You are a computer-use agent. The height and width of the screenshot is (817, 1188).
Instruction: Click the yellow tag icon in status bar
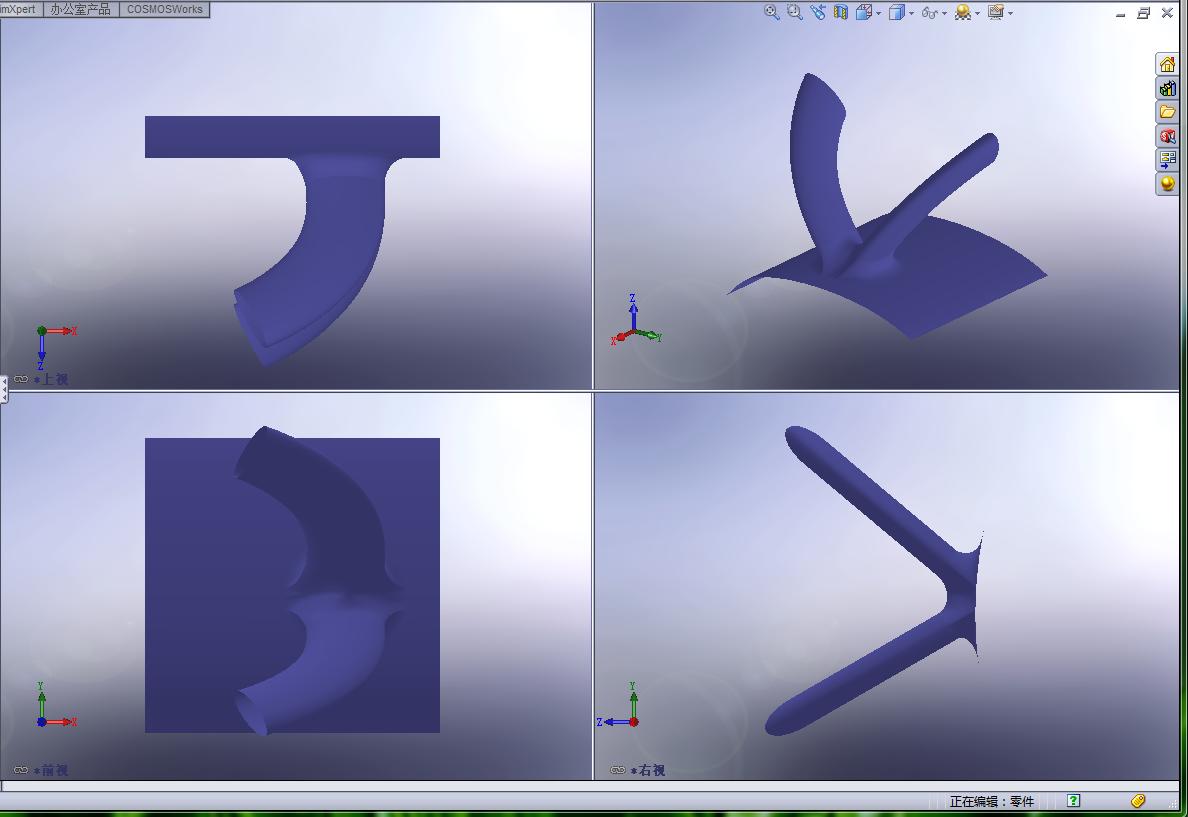[1137, 800]
